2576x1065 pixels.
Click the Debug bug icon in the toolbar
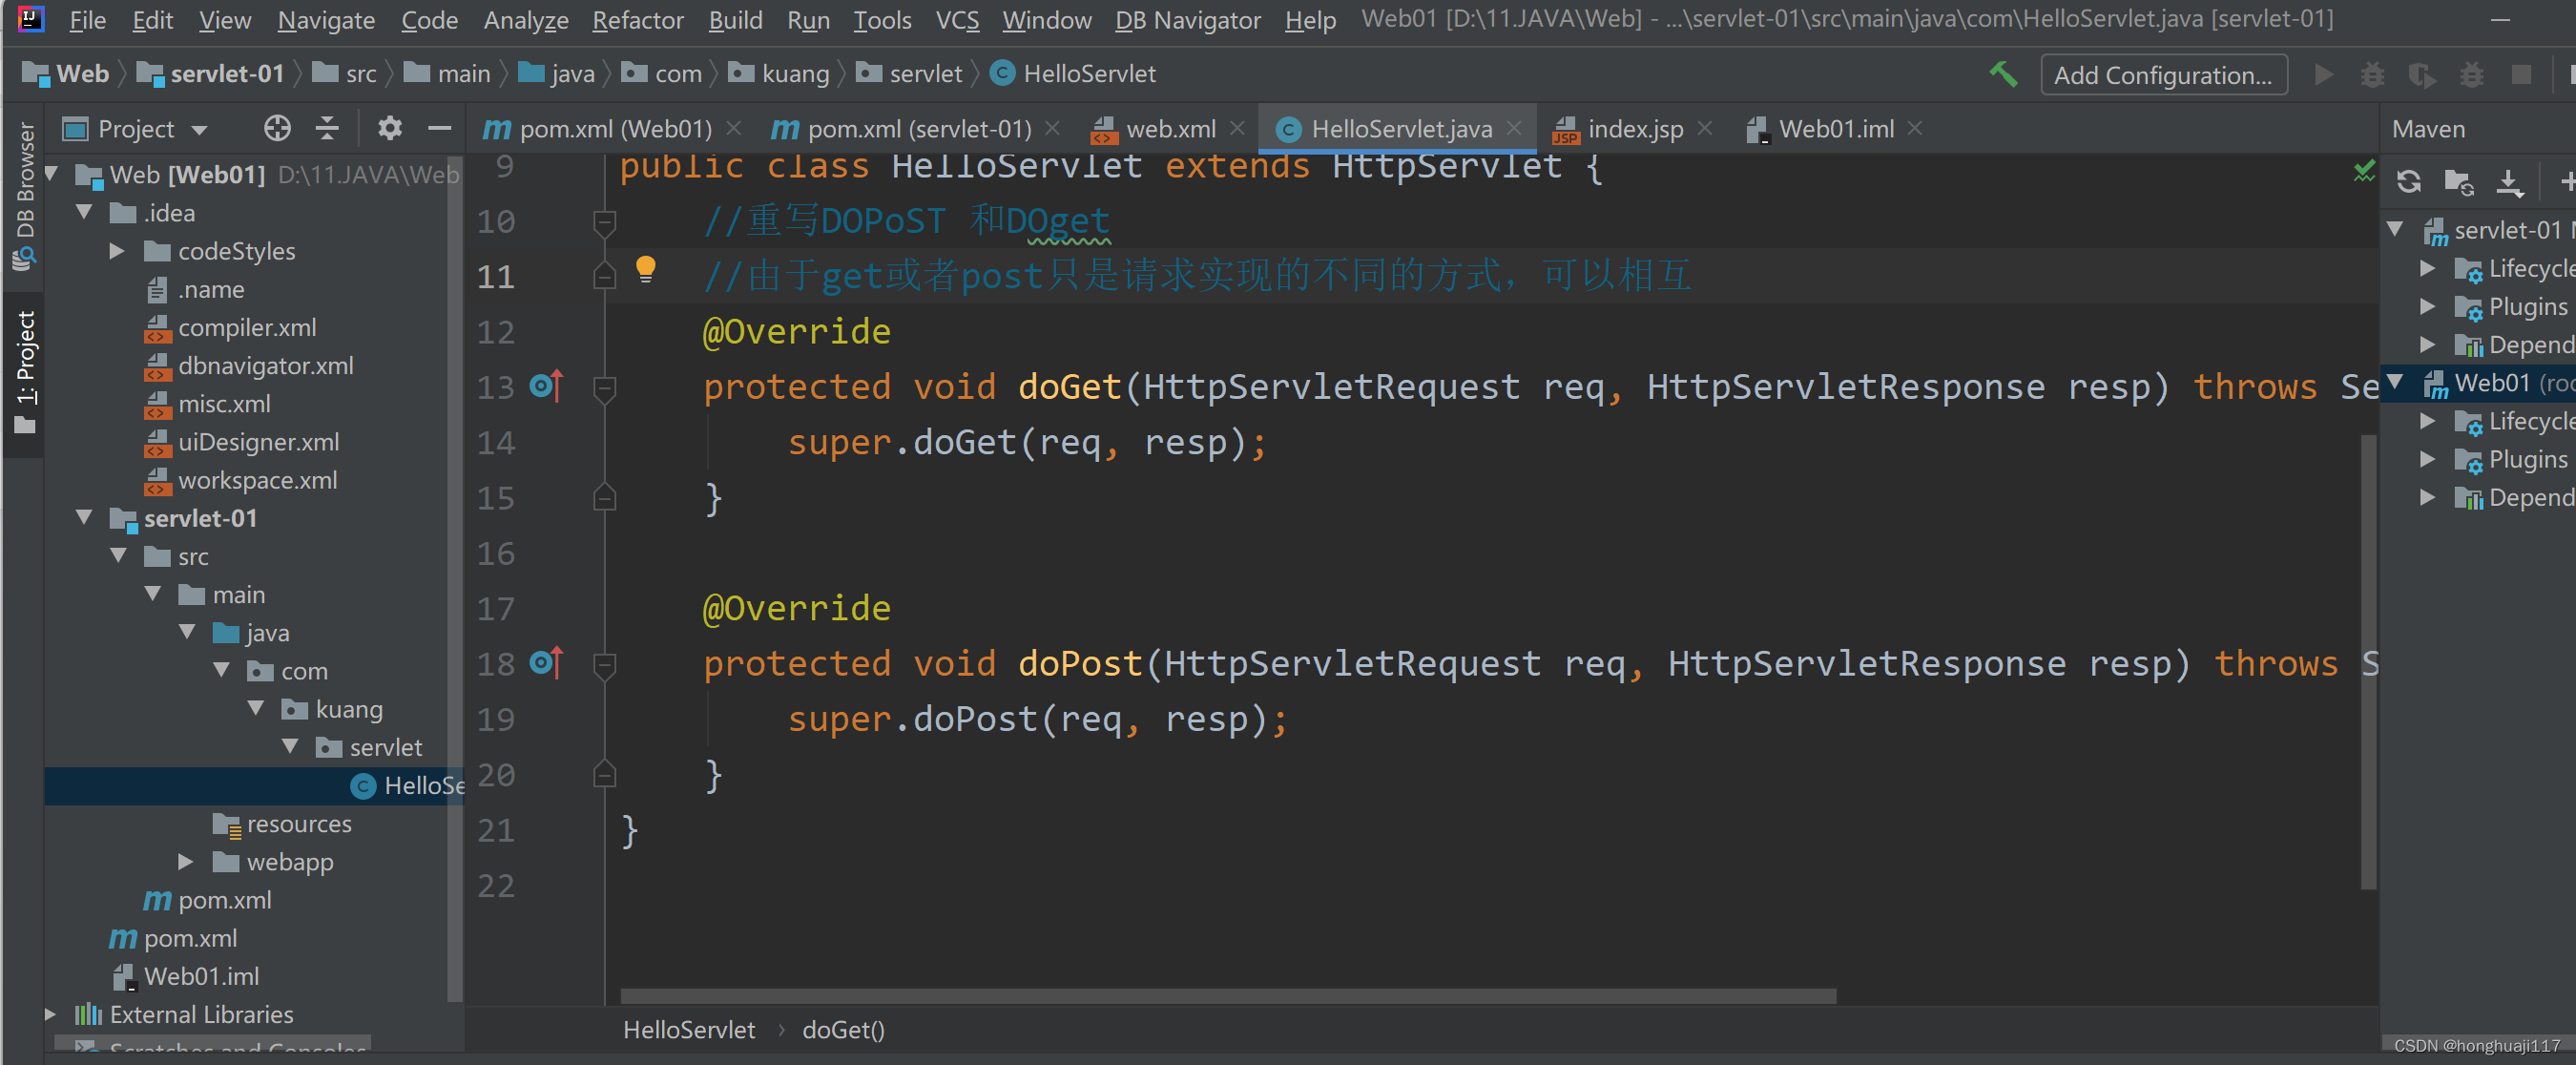pos(2372,74)
